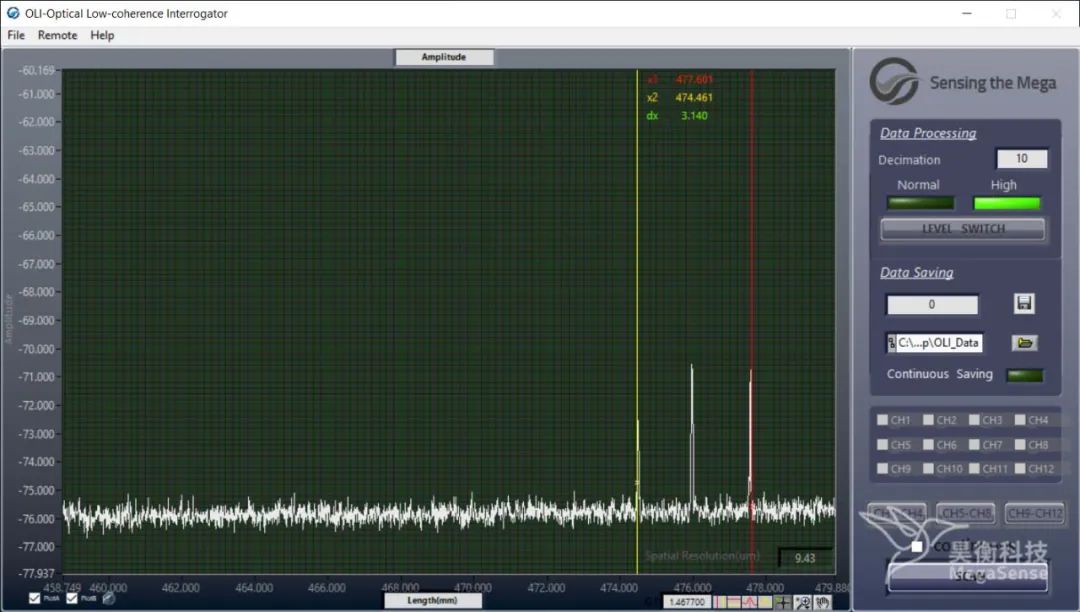The width and height of the screenshot is (1080, 612).
Task: Click the floppy disk save icon
Action: pyautogui.click(x=1023, y=303)
